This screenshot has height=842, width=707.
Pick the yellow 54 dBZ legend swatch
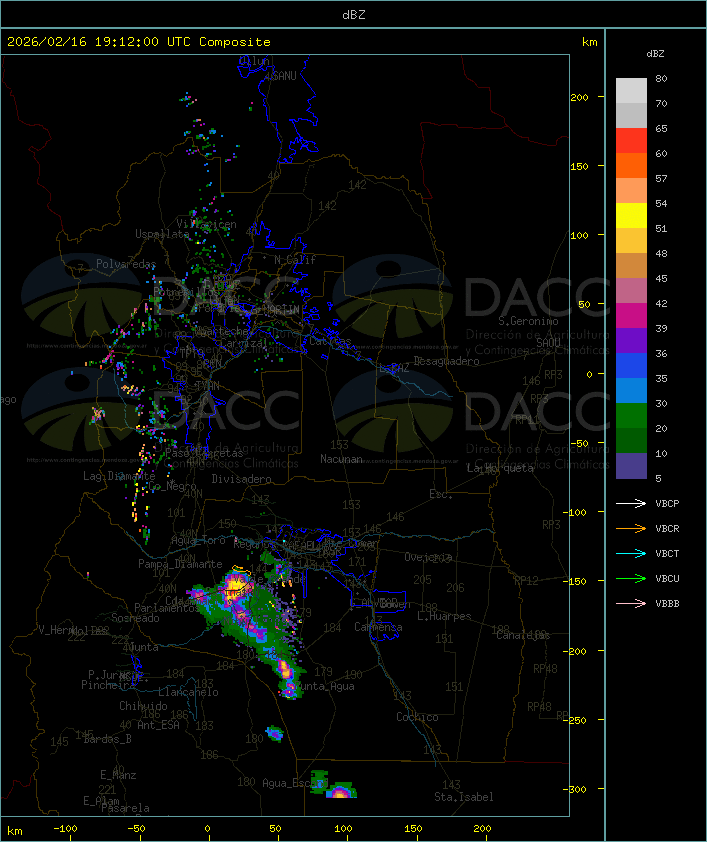(x=631, y=215)
